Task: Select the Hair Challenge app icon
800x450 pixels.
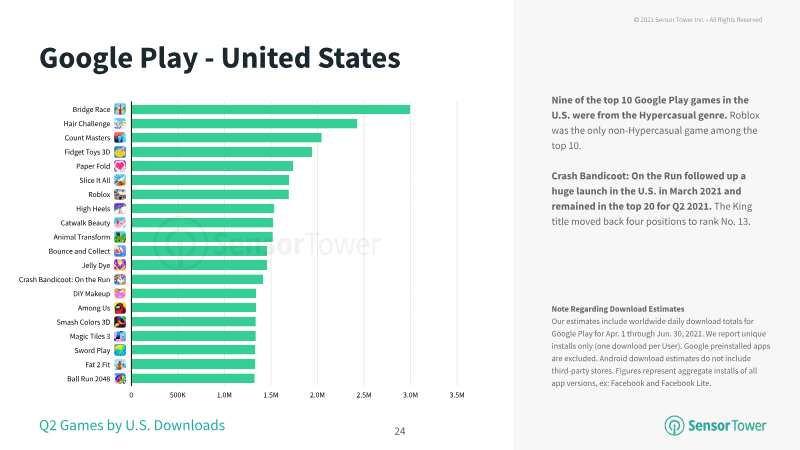Action: pos(120,123)
